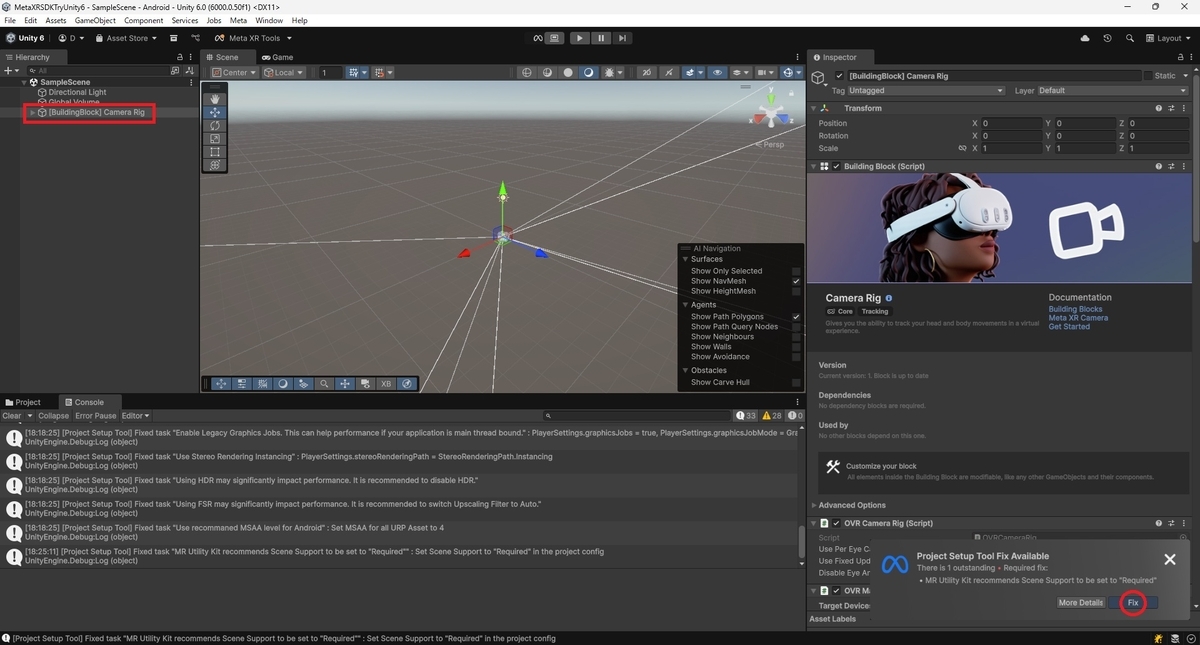Open Transform component more options menu
The height and width of the screenshot is (645, 1200).
coord(1185,108)
